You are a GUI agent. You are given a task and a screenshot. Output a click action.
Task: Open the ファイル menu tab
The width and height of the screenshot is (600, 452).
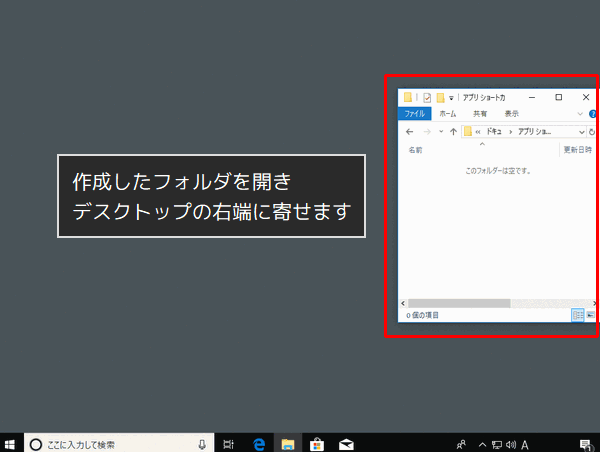point(414,114)
